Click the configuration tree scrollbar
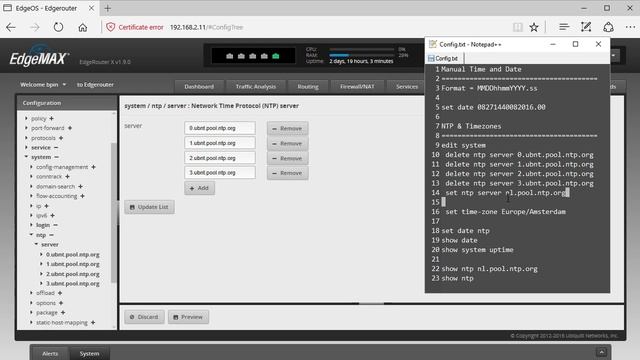Viewport: 640px width, 360px height. pyautogui.click(x=114, y=212)
